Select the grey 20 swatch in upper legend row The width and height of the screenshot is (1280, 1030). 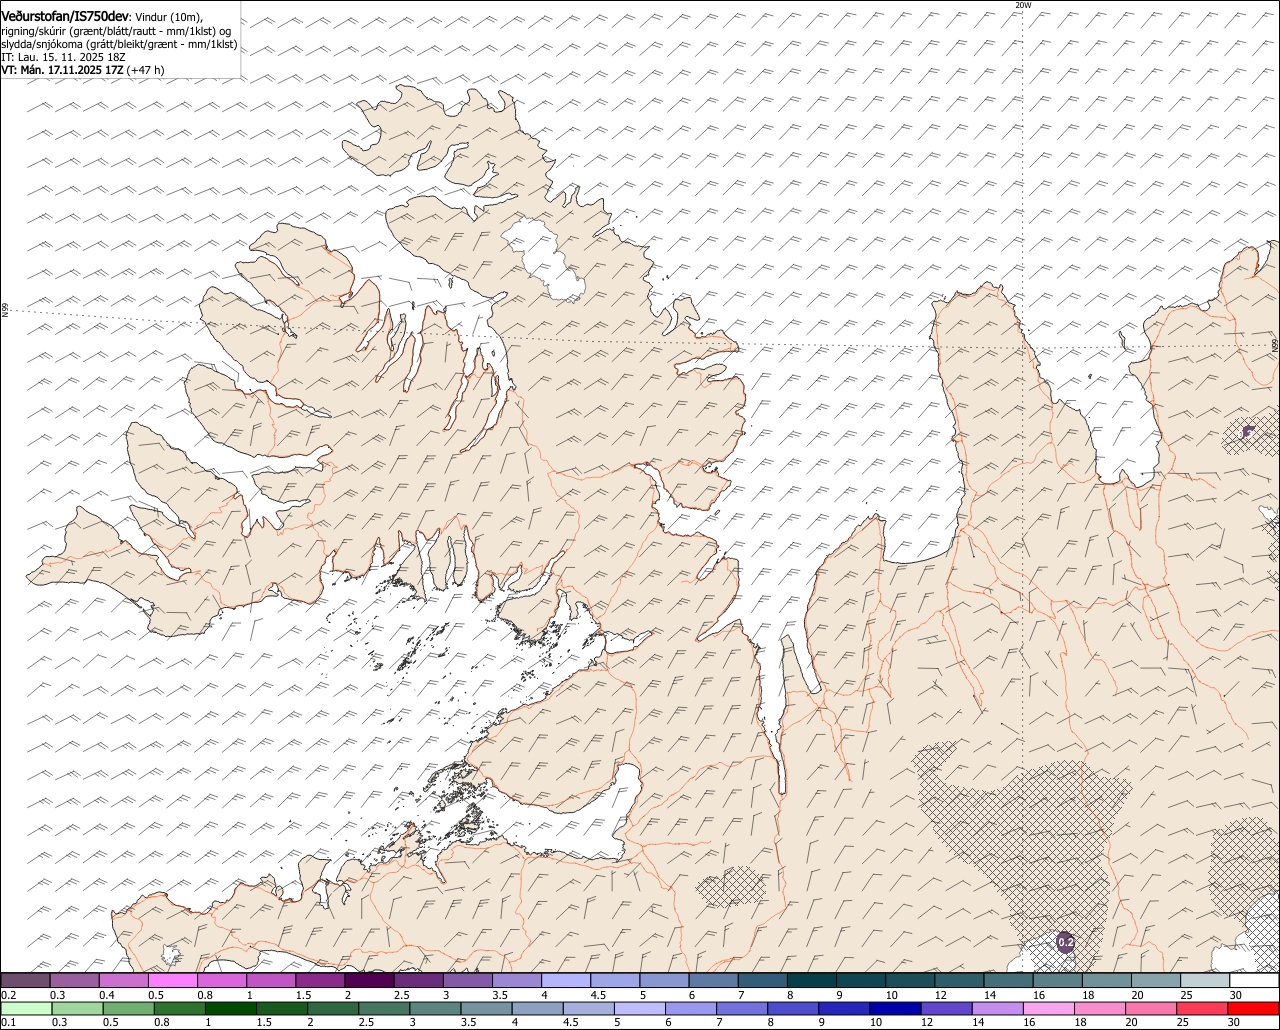pos(1157,980)
